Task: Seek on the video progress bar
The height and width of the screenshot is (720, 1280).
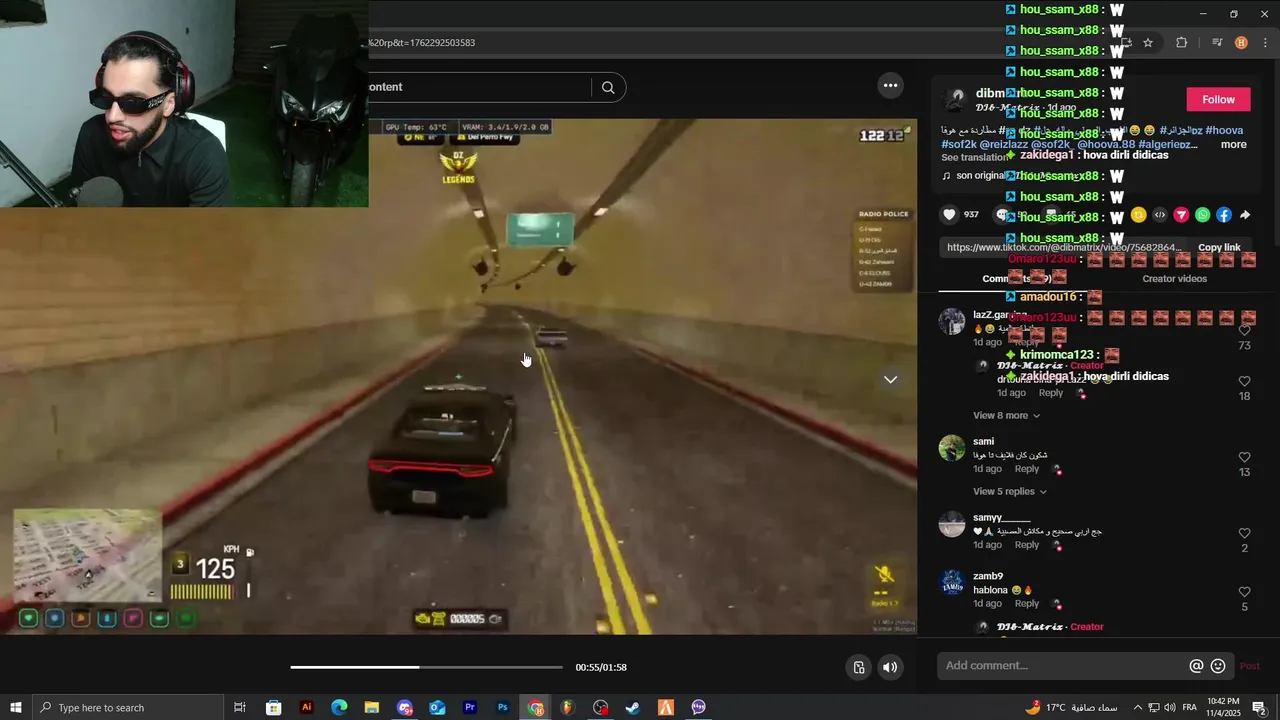Action: click(x=426, y=667)
